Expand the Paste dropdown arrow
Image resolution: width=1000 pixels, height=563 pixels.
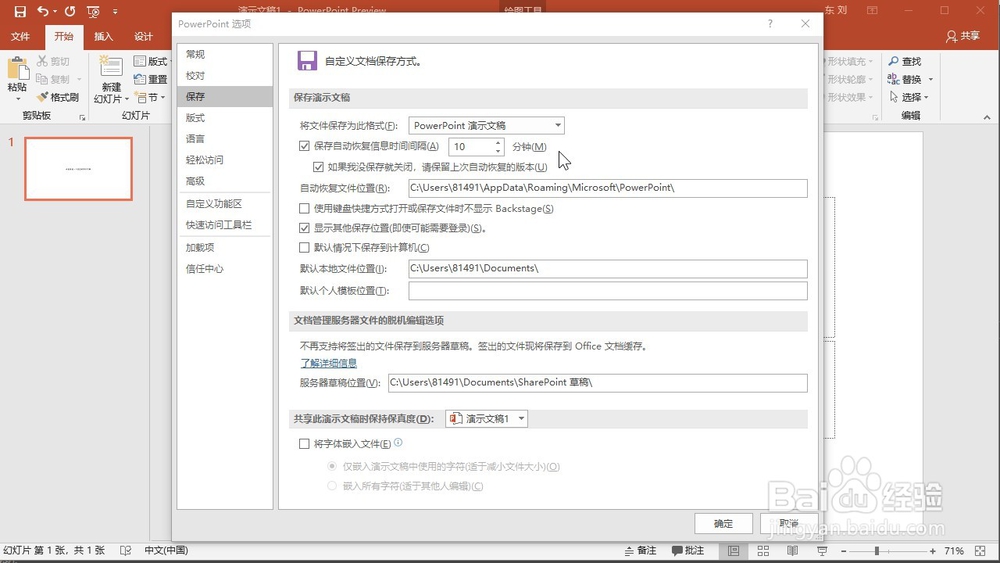pos(17,99)
